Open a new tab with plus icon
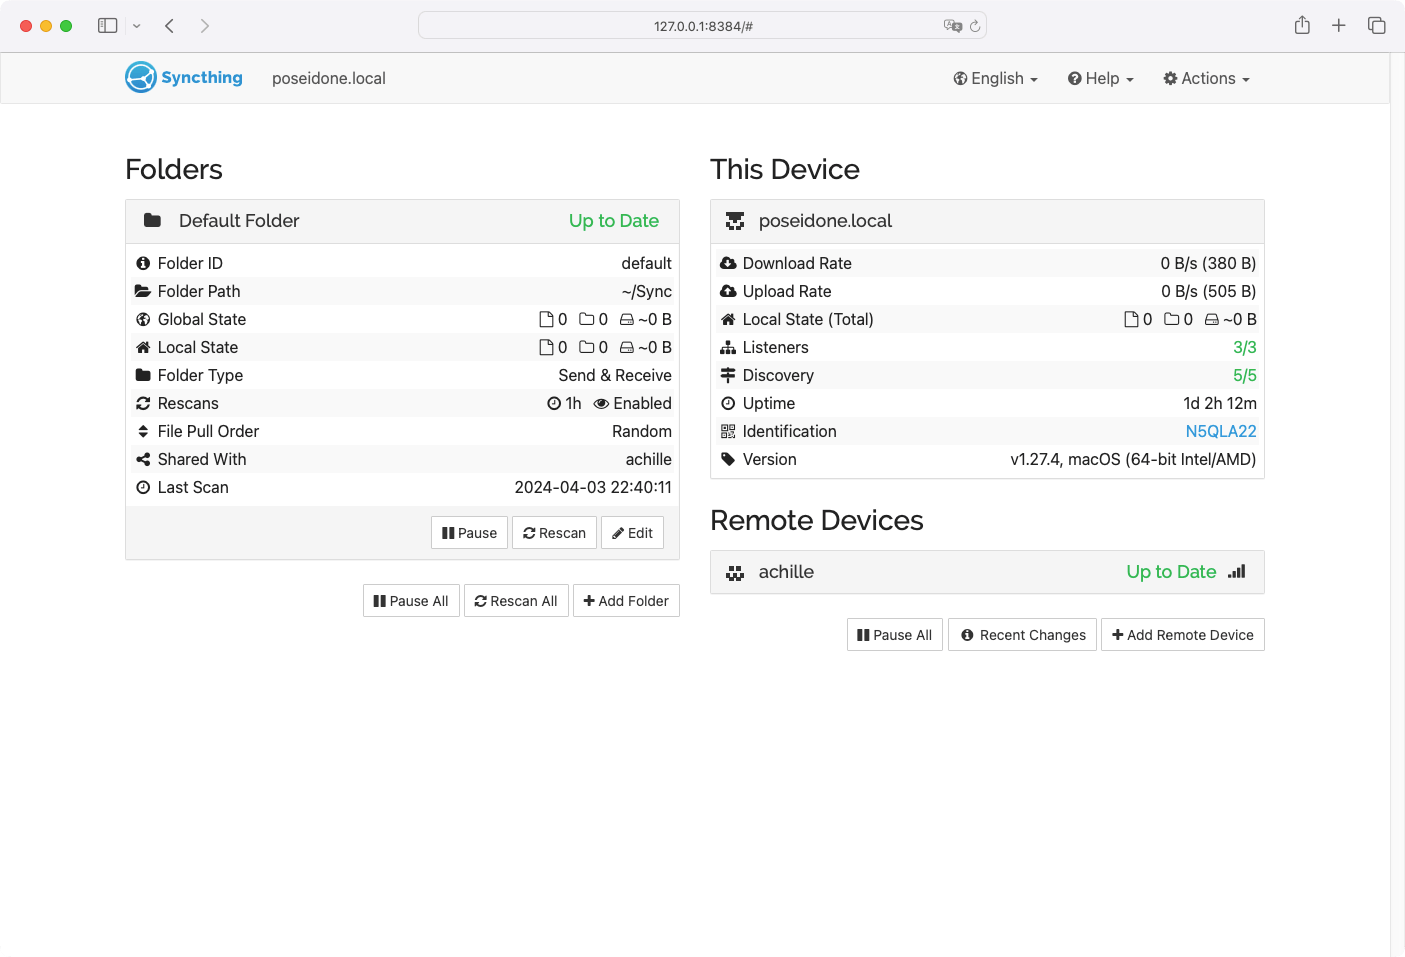1405x957 pixels. tap(1339, 26)
